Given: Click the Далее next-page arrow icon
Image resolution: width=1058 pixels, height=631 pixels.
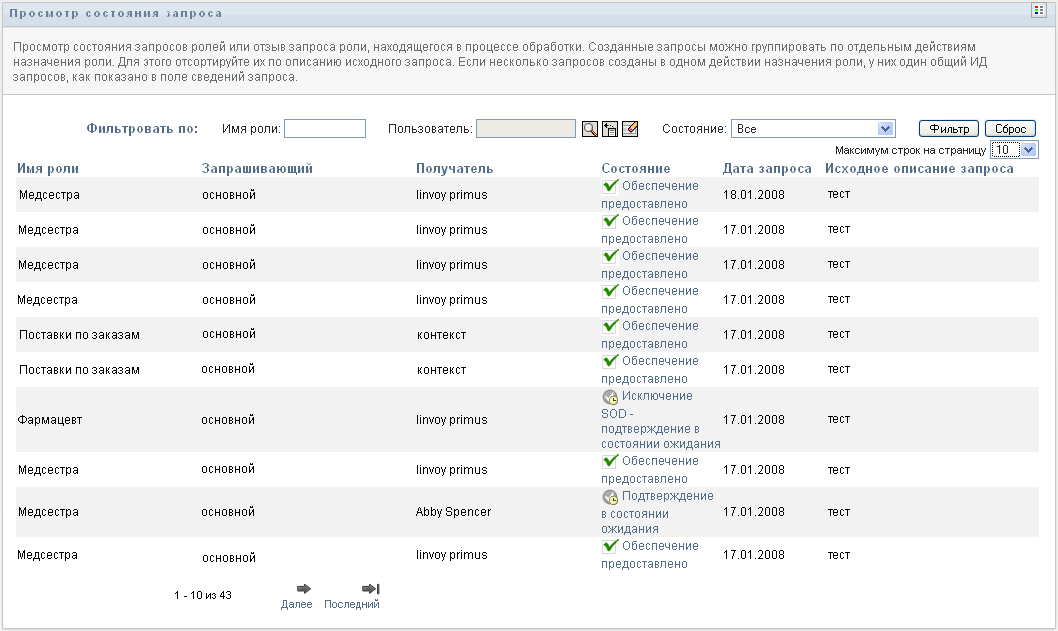Looking at the screenshot, I should pos(304,589).
